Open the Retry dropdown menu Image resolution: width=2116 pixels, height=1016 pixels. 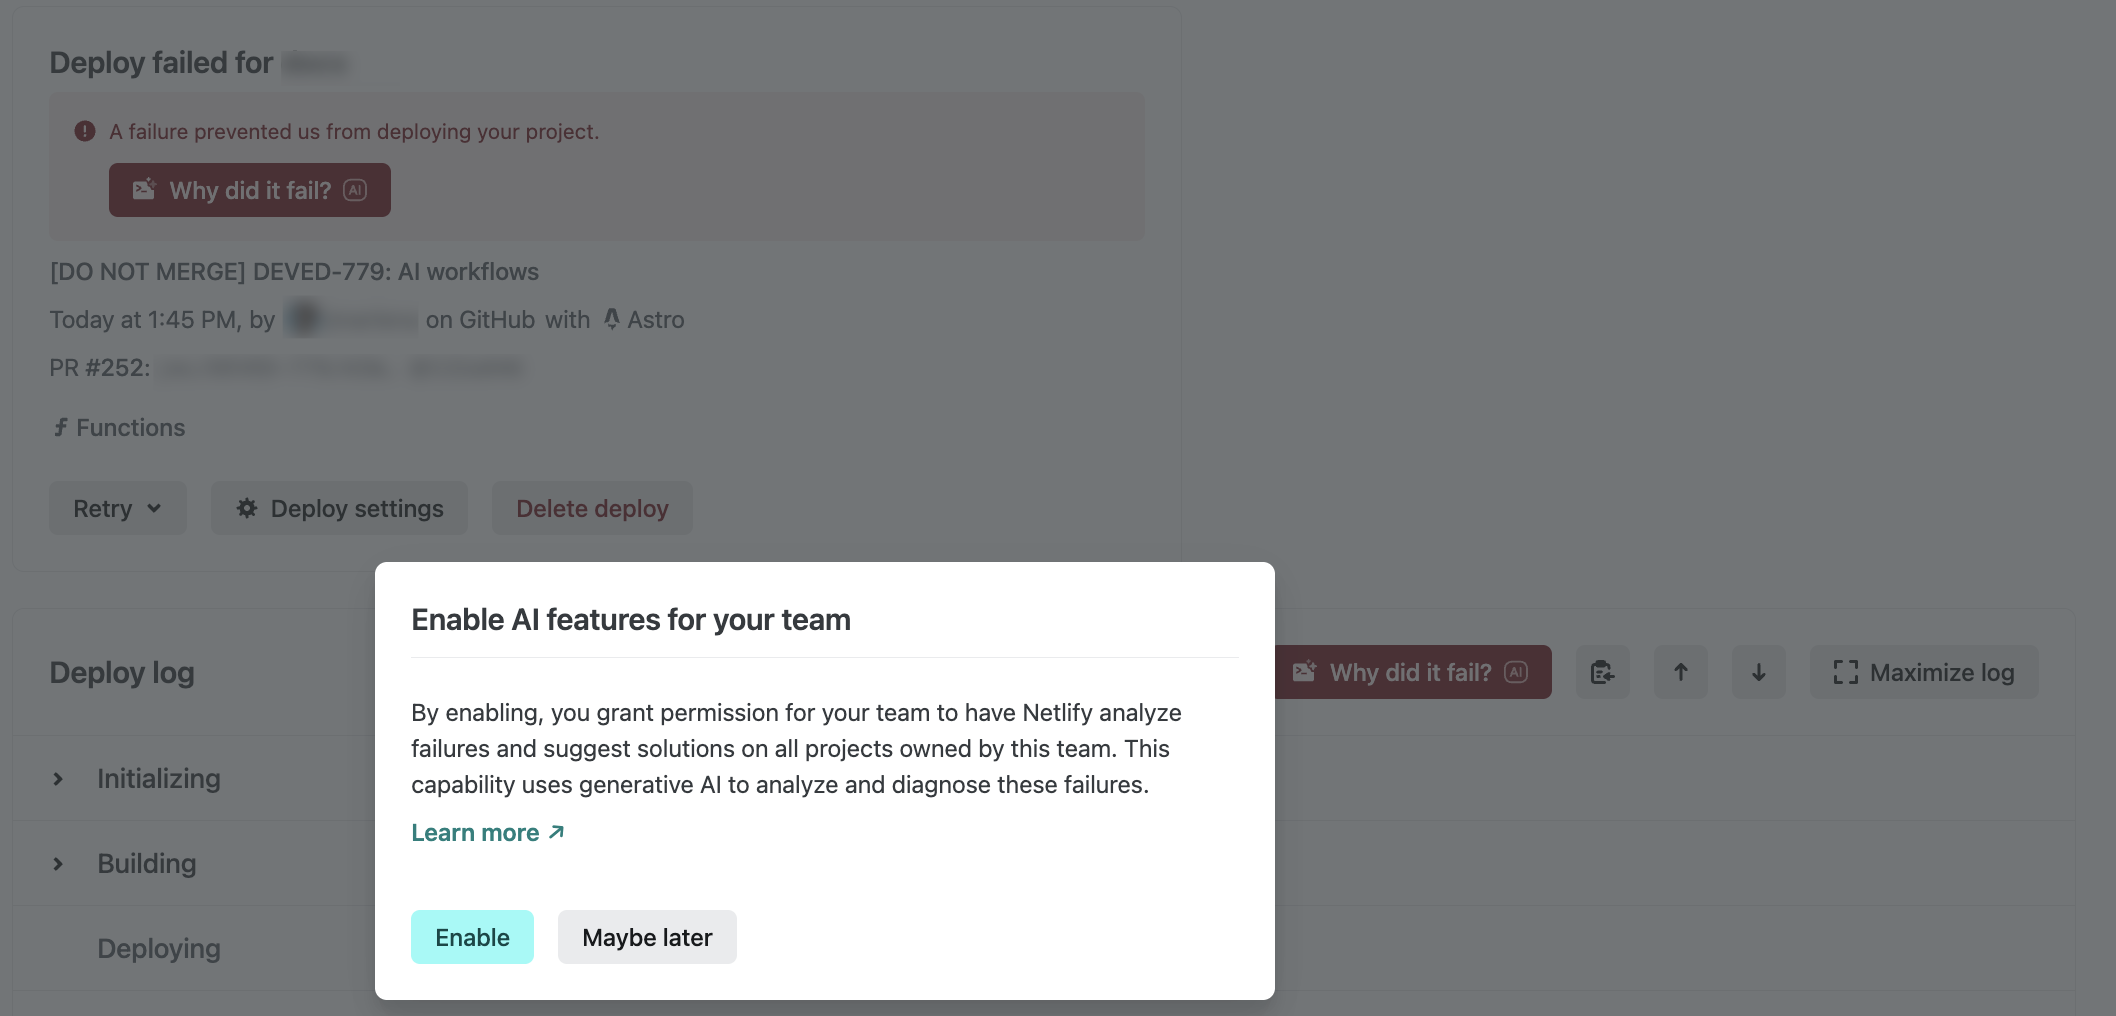(117, 508)
